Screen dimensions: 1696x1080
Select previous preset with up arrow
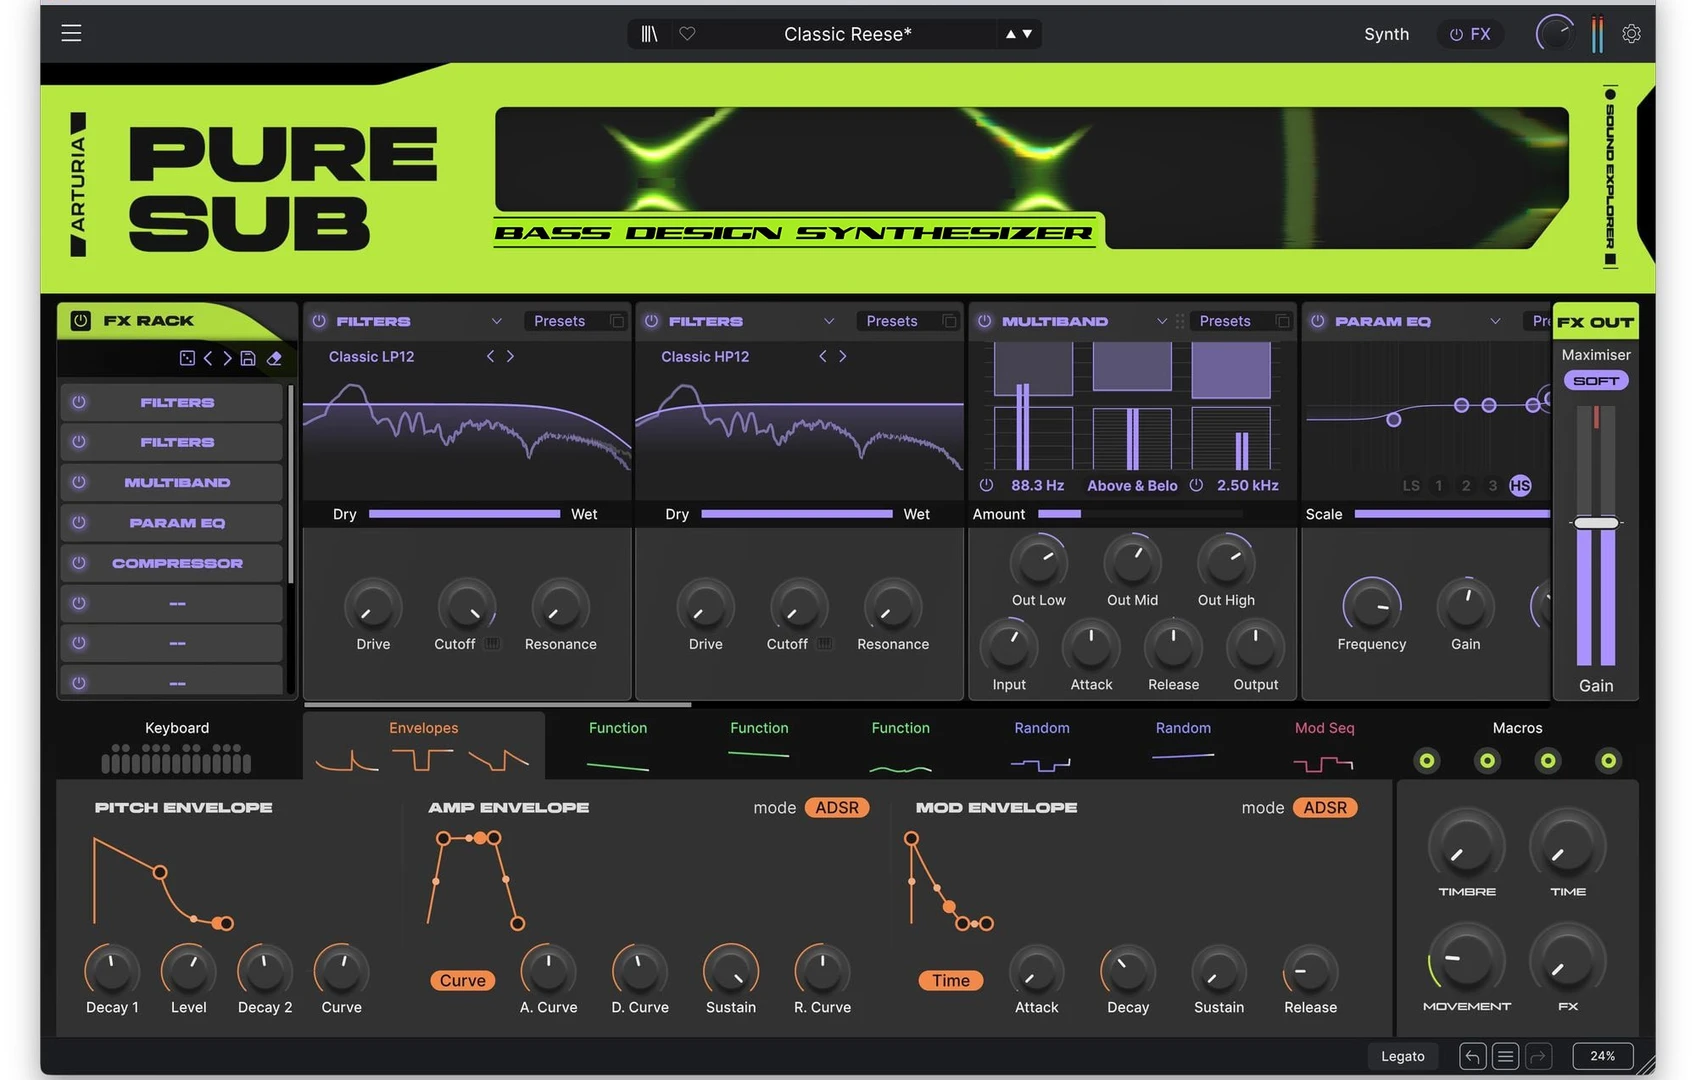coord(1011,34)
